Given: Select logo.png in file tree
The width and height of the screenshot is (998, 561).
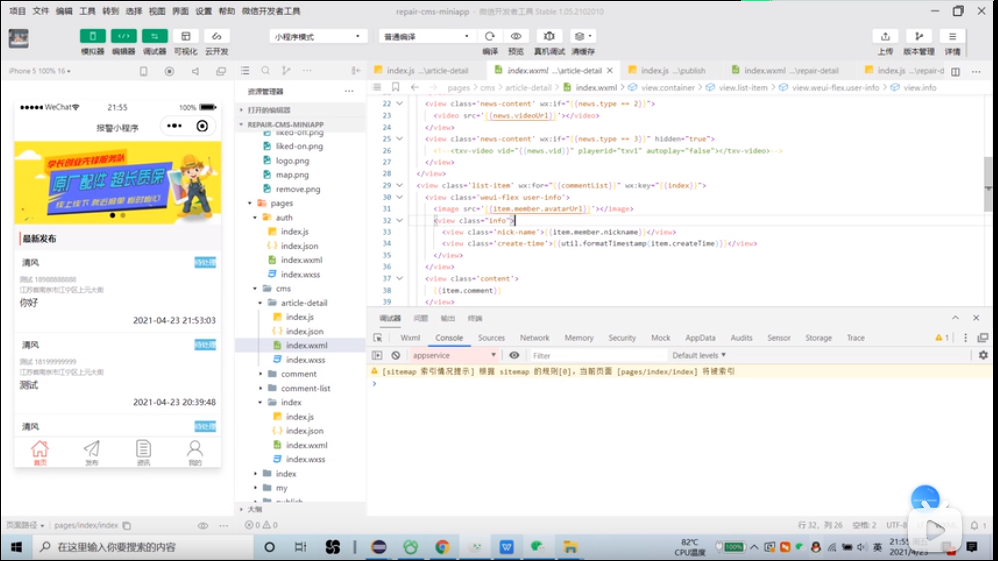Looking at the screenshot, I should (x=292, y=160).
